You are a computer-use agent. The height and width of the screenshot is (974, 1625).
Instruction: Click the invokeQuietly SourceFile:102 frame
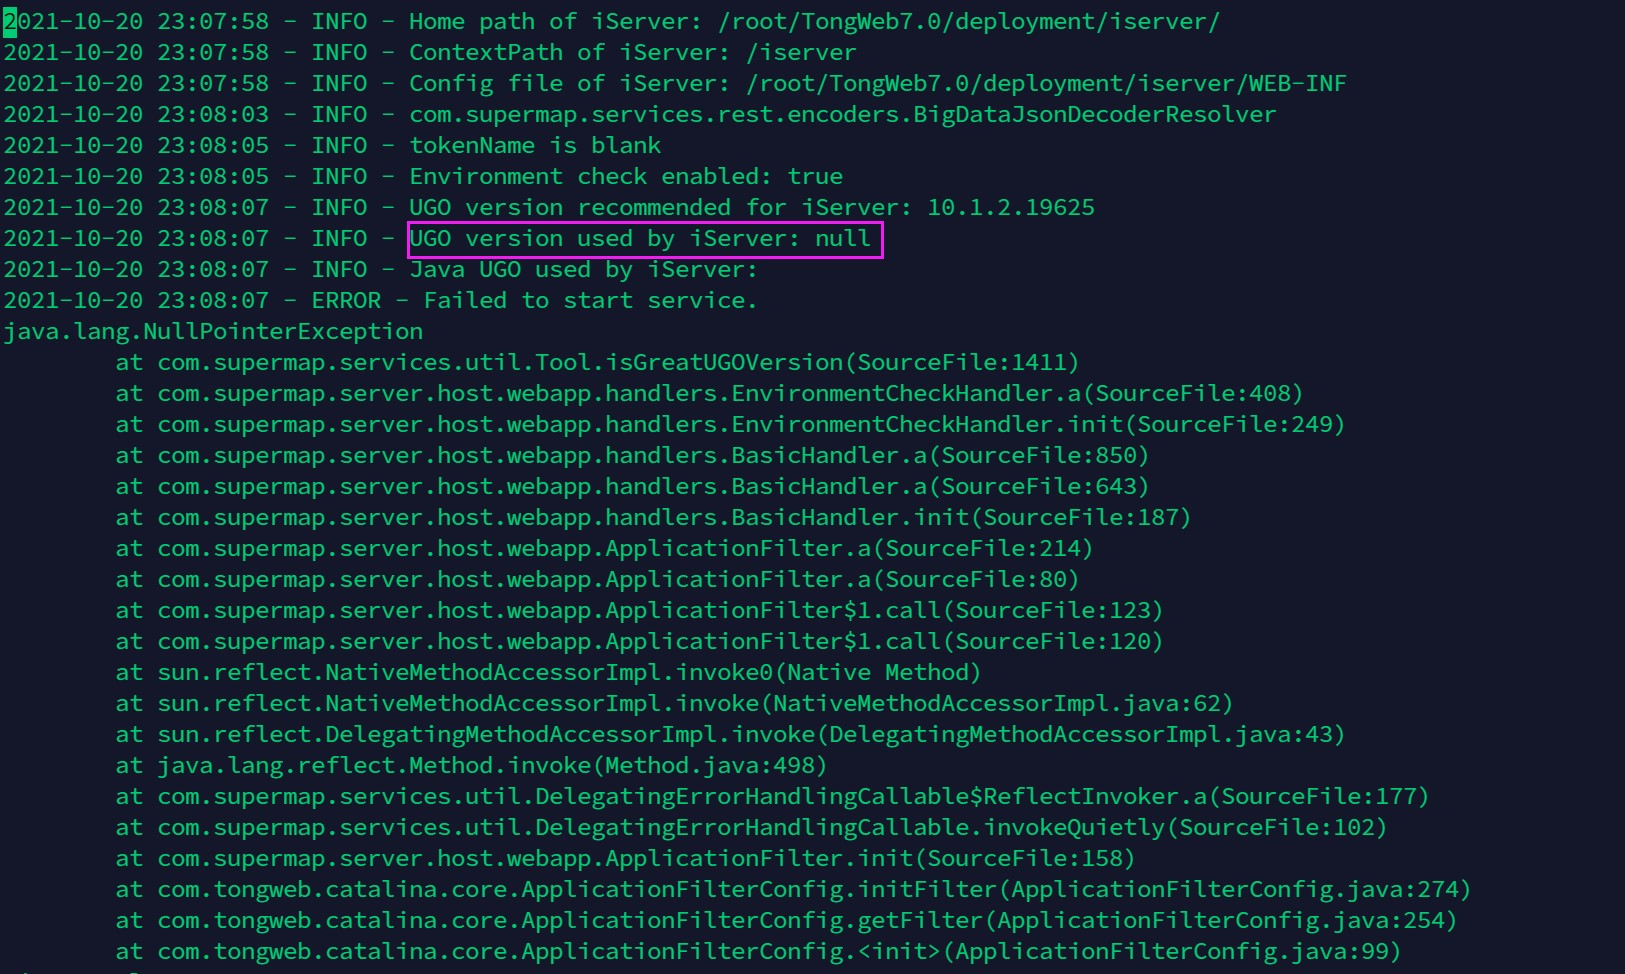751,827
